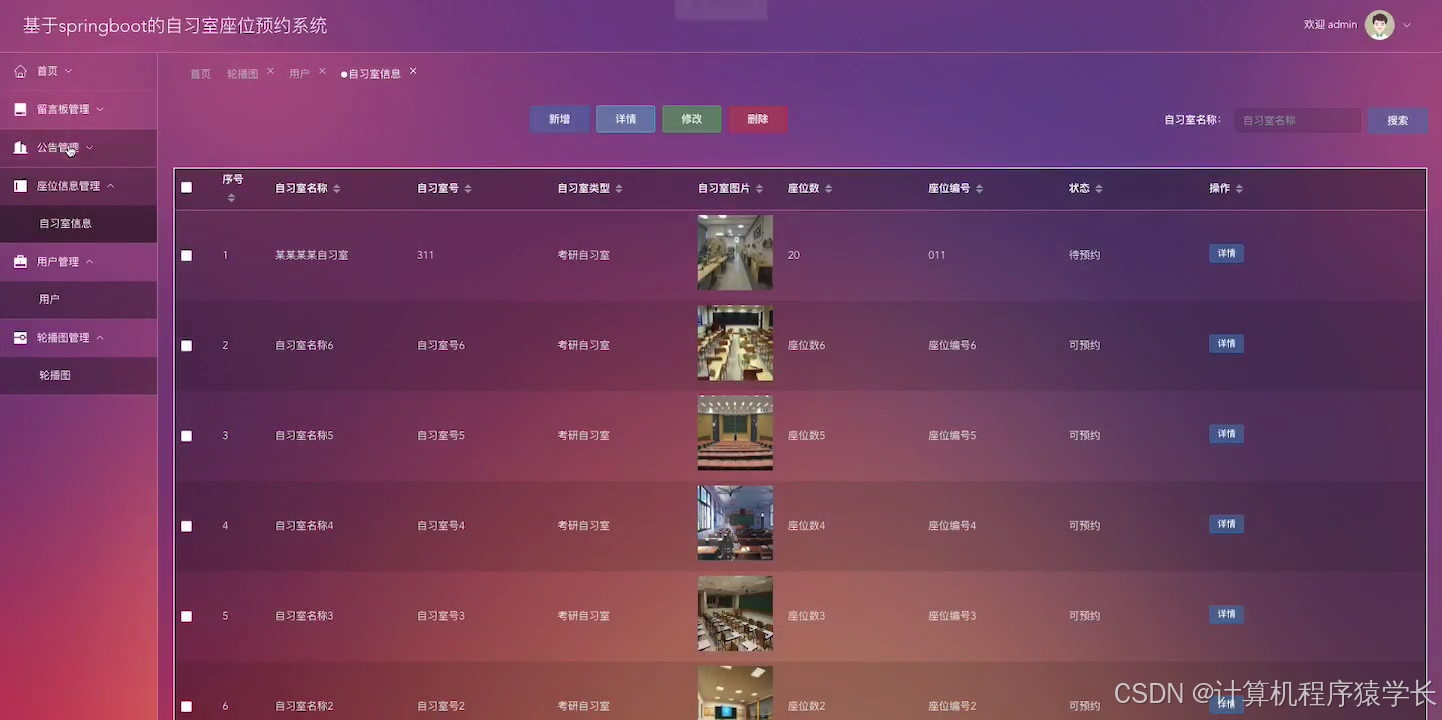Open 自习室信息 in the sidebar

pos(78,224)
